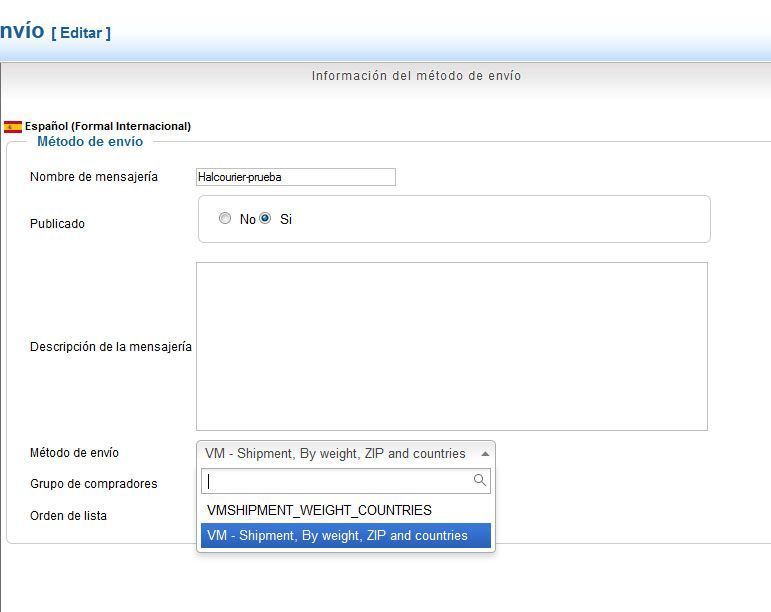
Task: Click the Español (Formal Internacional) label
Action: [x=108, y=126]
